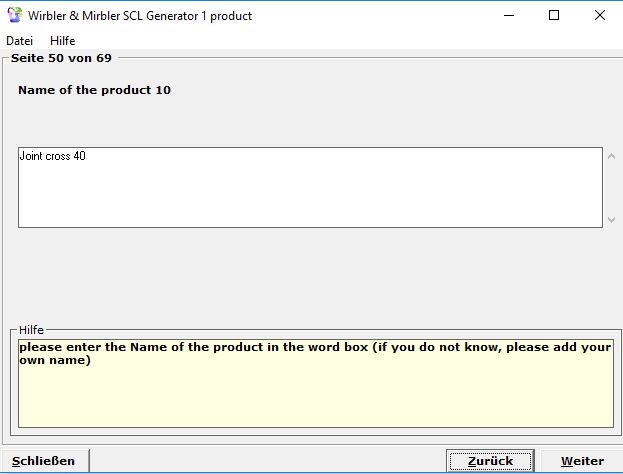Click the 'Seite 50 von 69' page label

click(61, 58)
